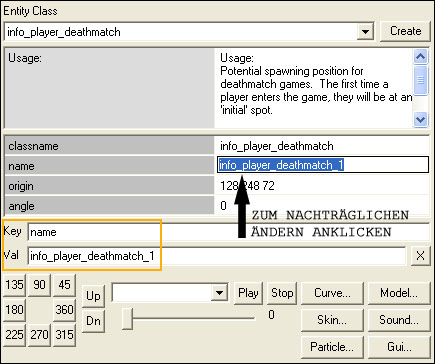Set angle to 180
435x364 pixels.
pyautogui.click(x=14, y=310)
